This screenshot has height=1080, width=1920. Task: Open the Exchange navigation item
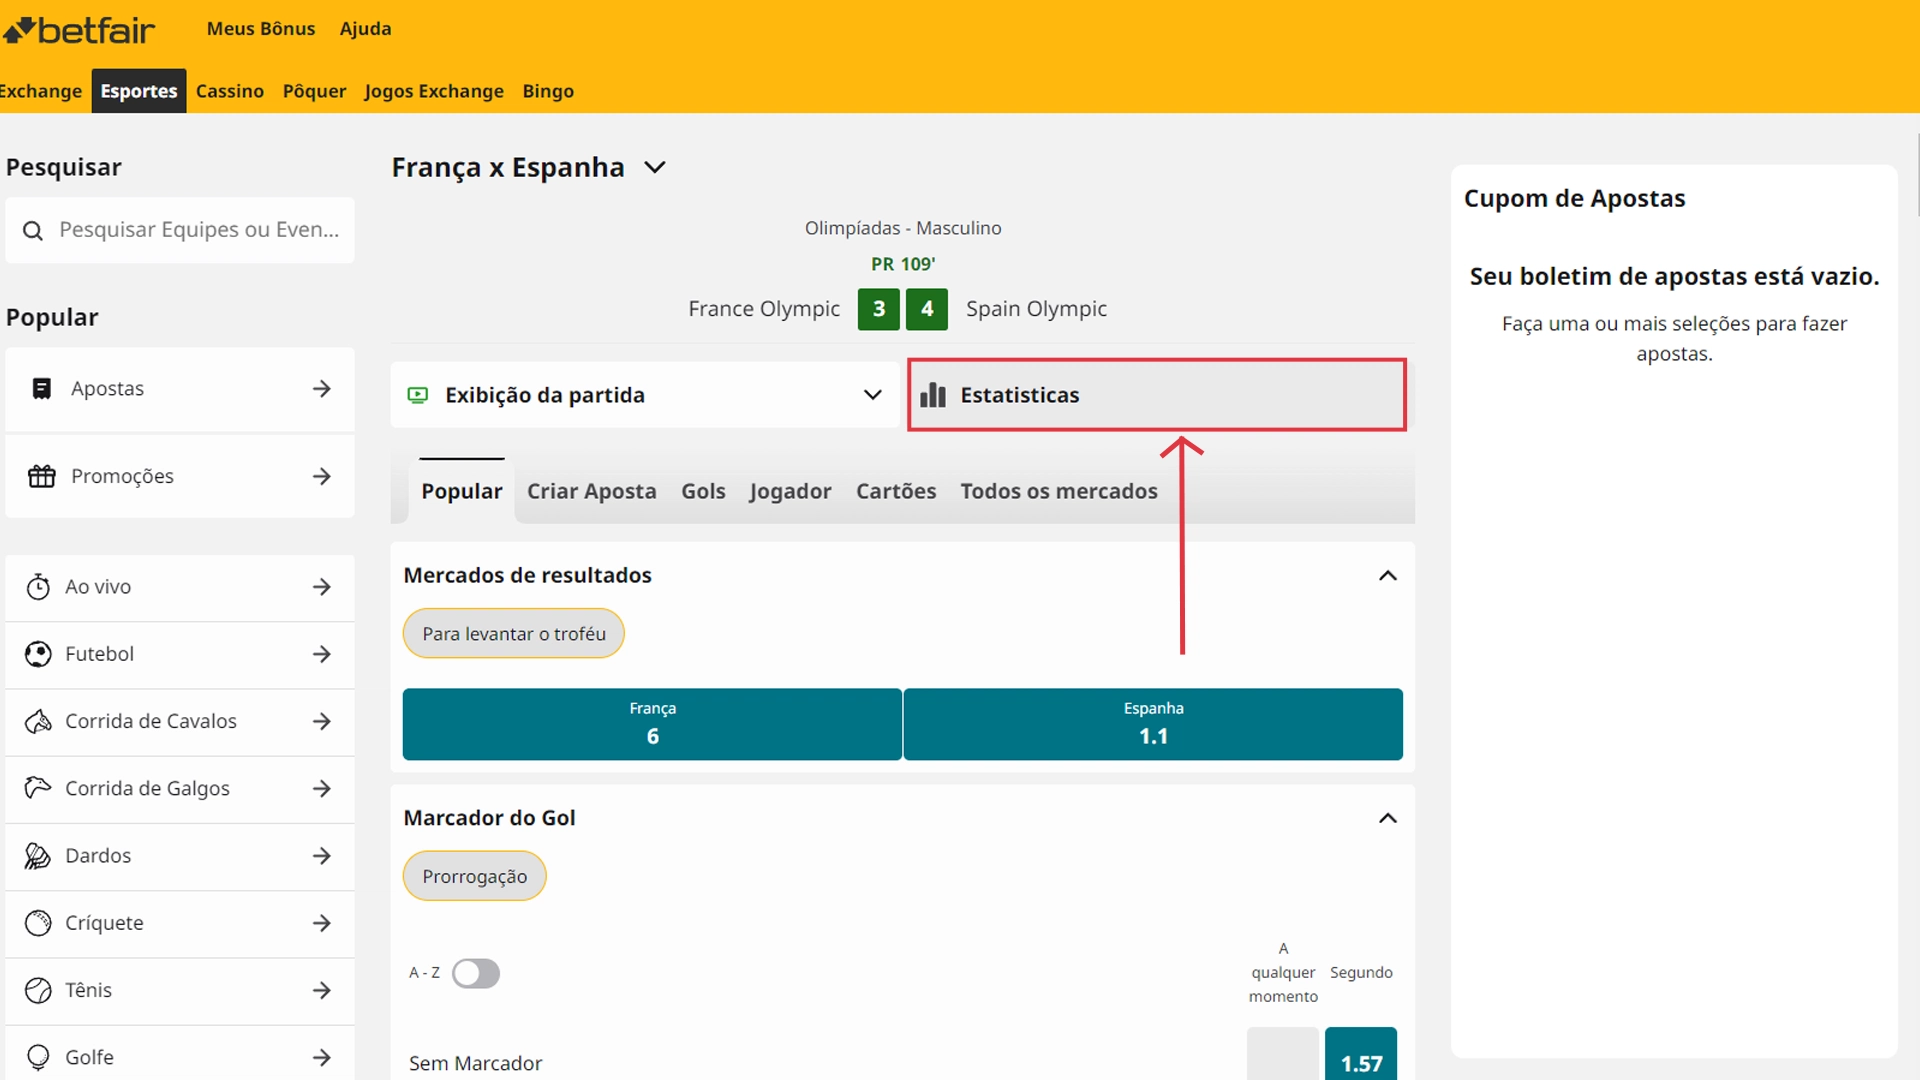41,91
